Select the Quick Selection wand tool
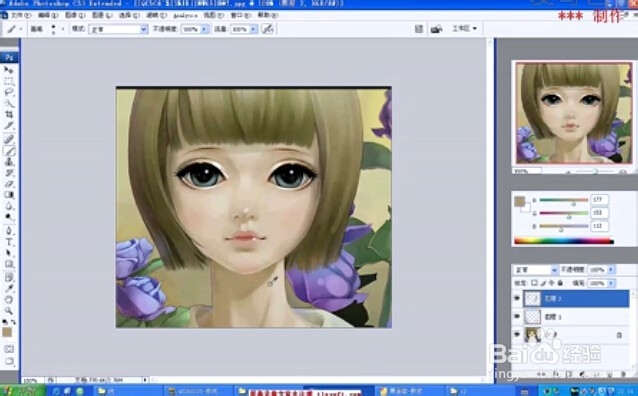The height and width of the screenshot is (396, 638). pos(9,103)
